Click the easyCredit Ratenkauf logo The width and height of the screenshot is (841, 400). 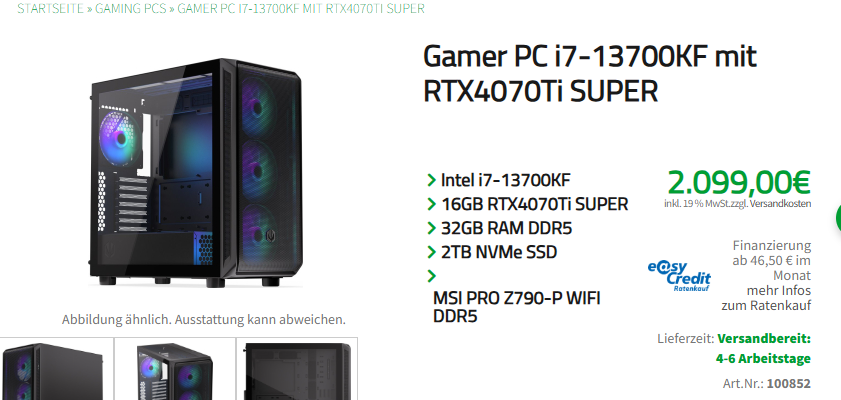678,276
